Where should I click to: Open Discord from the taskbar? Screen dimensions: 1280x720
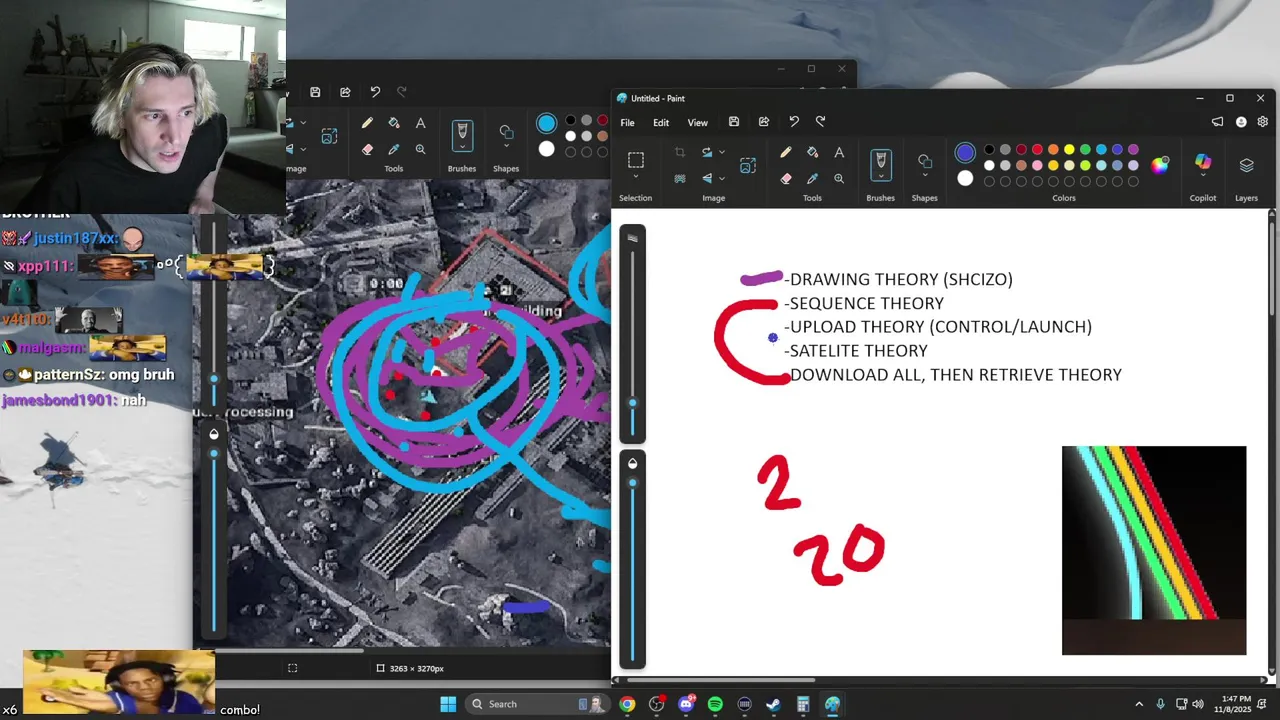[685, 704]
